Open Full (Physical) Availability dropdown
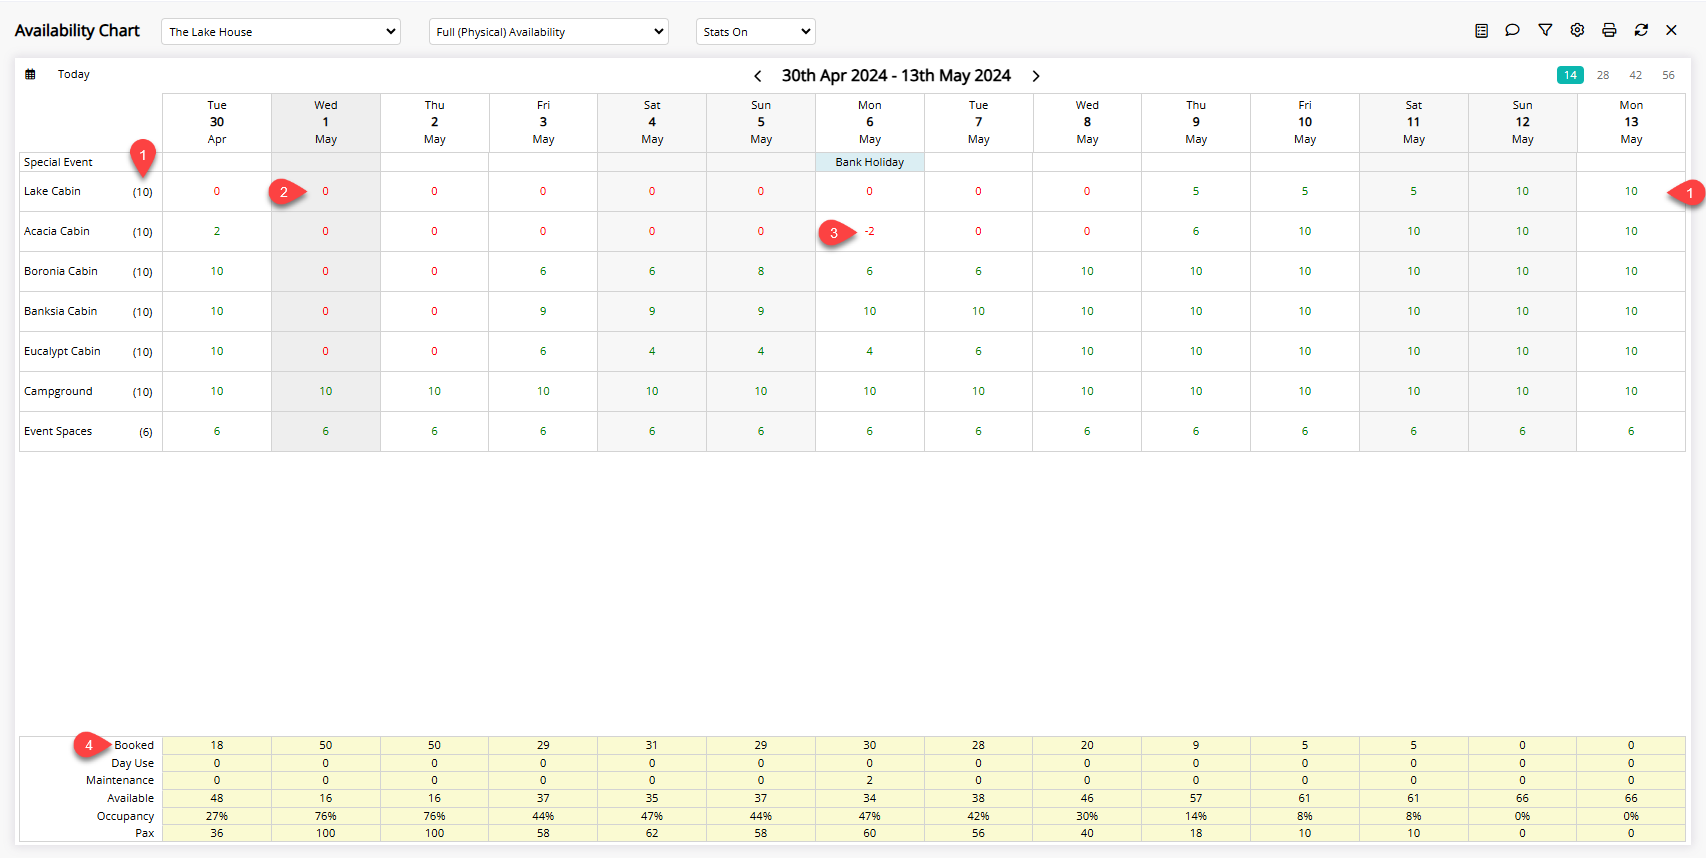 (549, 32)
